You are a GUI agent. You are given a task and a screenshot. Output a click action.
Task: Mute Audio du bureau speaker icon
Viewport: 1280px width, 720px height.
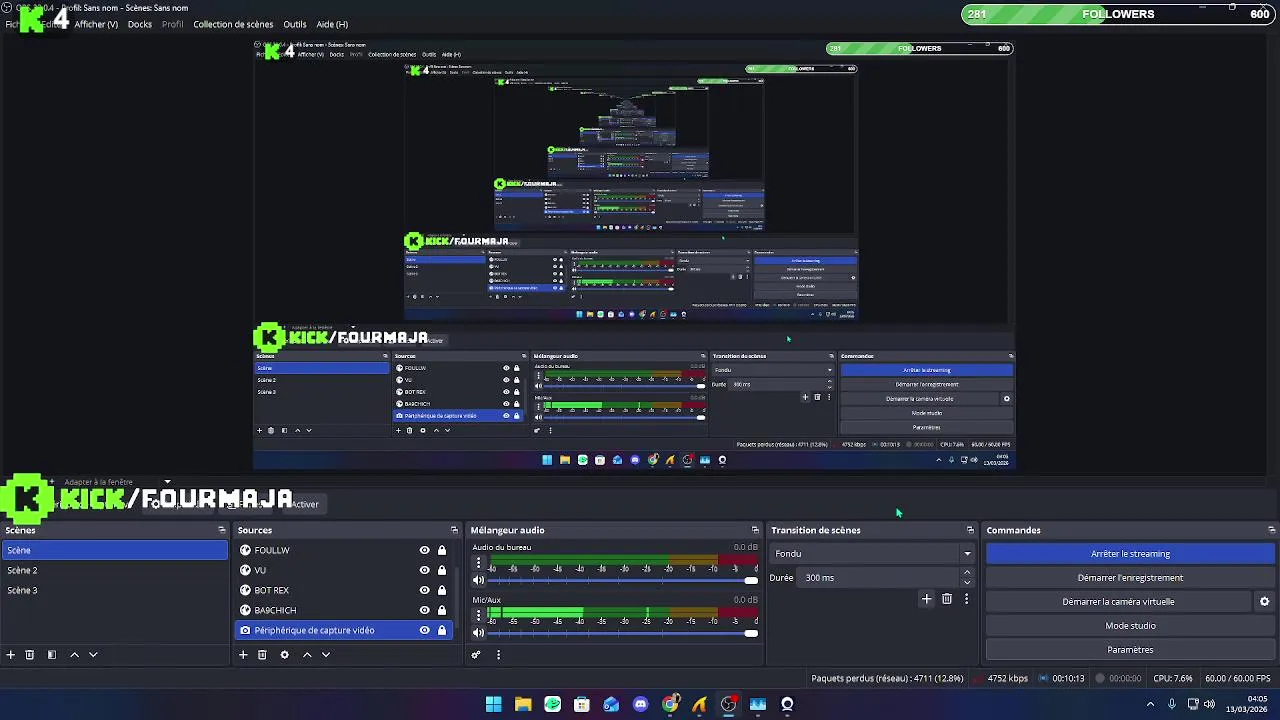(x=478, y=580)
